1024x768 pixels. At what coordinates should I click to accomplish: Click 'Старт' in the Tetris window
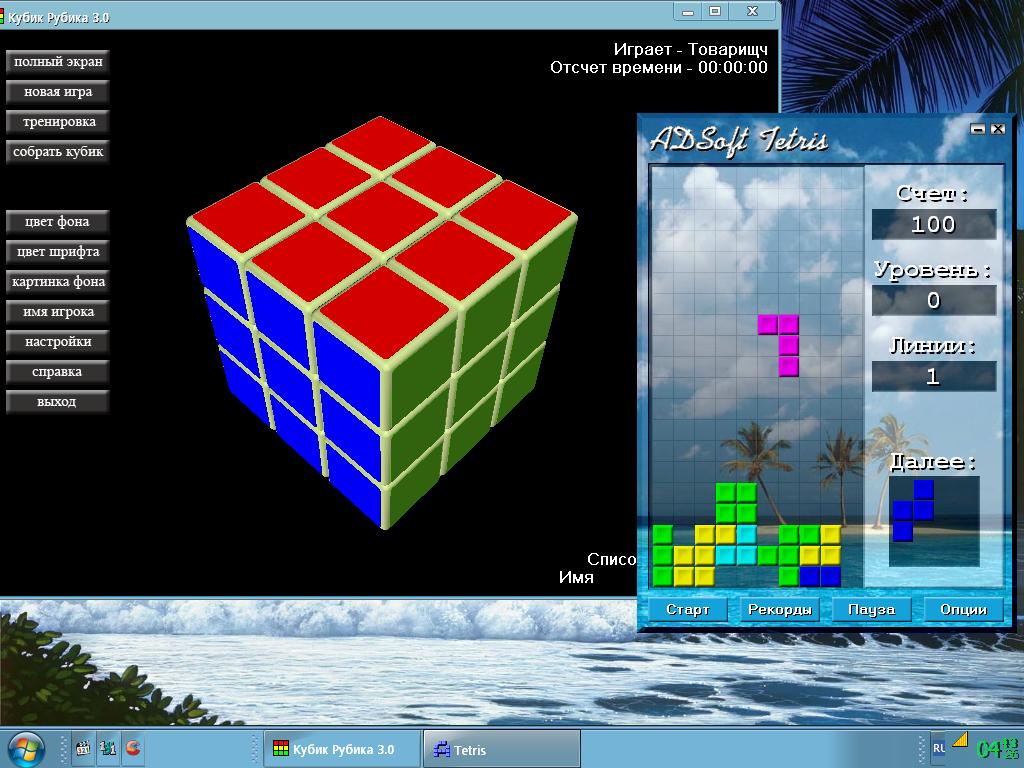click(688, 609)
